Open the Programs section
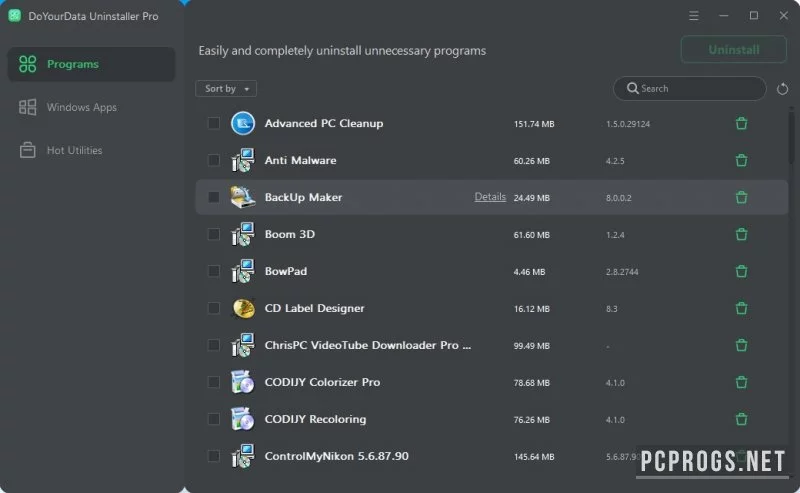 point(91,64)
